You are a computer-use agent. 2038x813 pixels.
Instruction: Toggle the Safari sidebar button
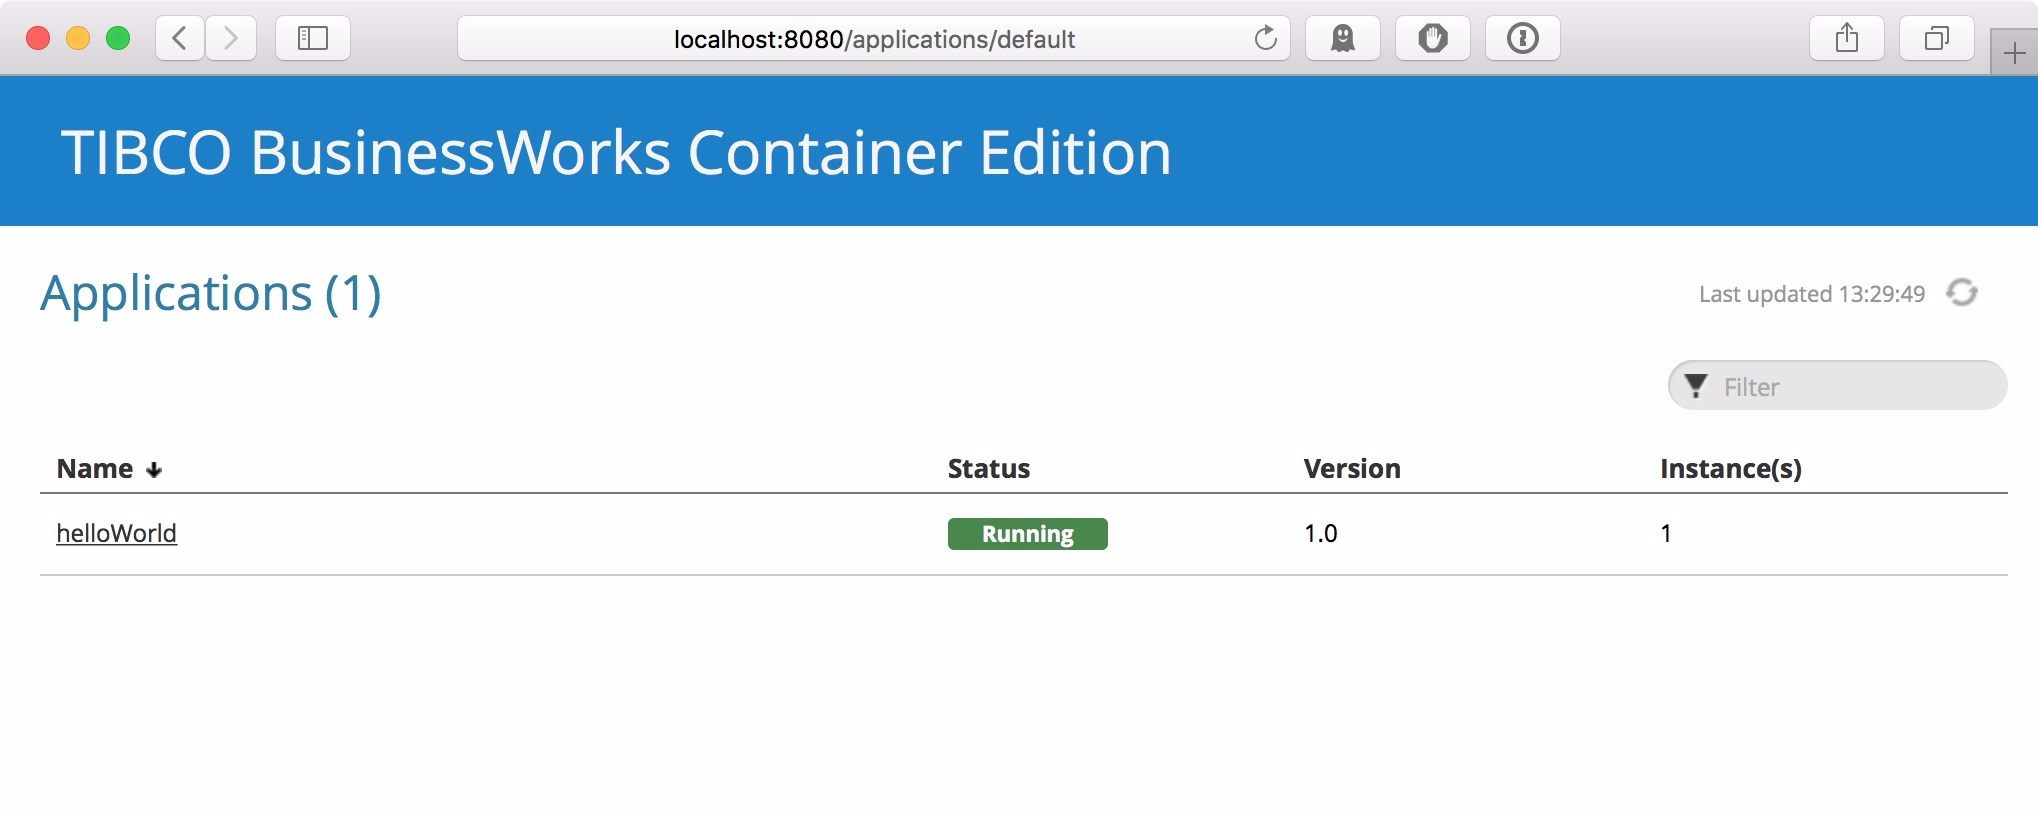point(313,39)
